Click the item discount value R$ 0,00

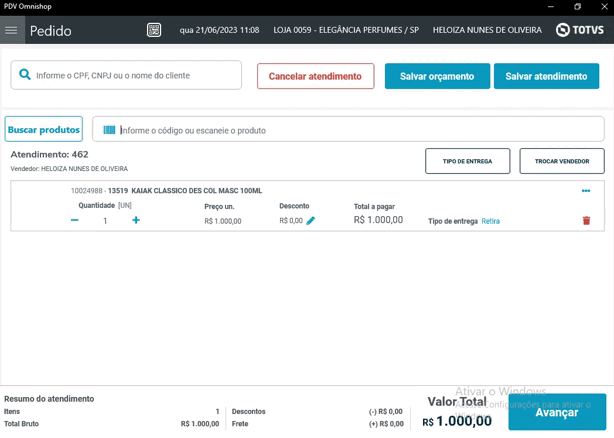pyautogui.click(x=291, y=221)
